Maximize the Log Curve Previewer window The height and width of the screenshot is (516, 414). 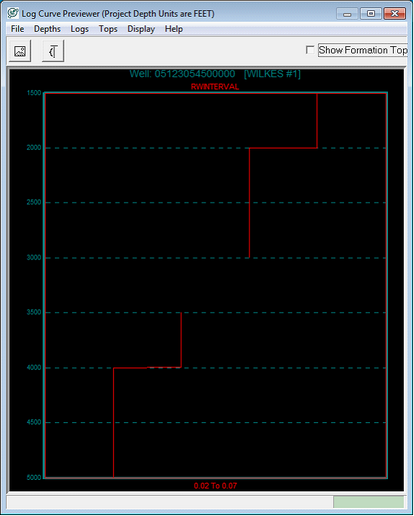coord(371,14)
